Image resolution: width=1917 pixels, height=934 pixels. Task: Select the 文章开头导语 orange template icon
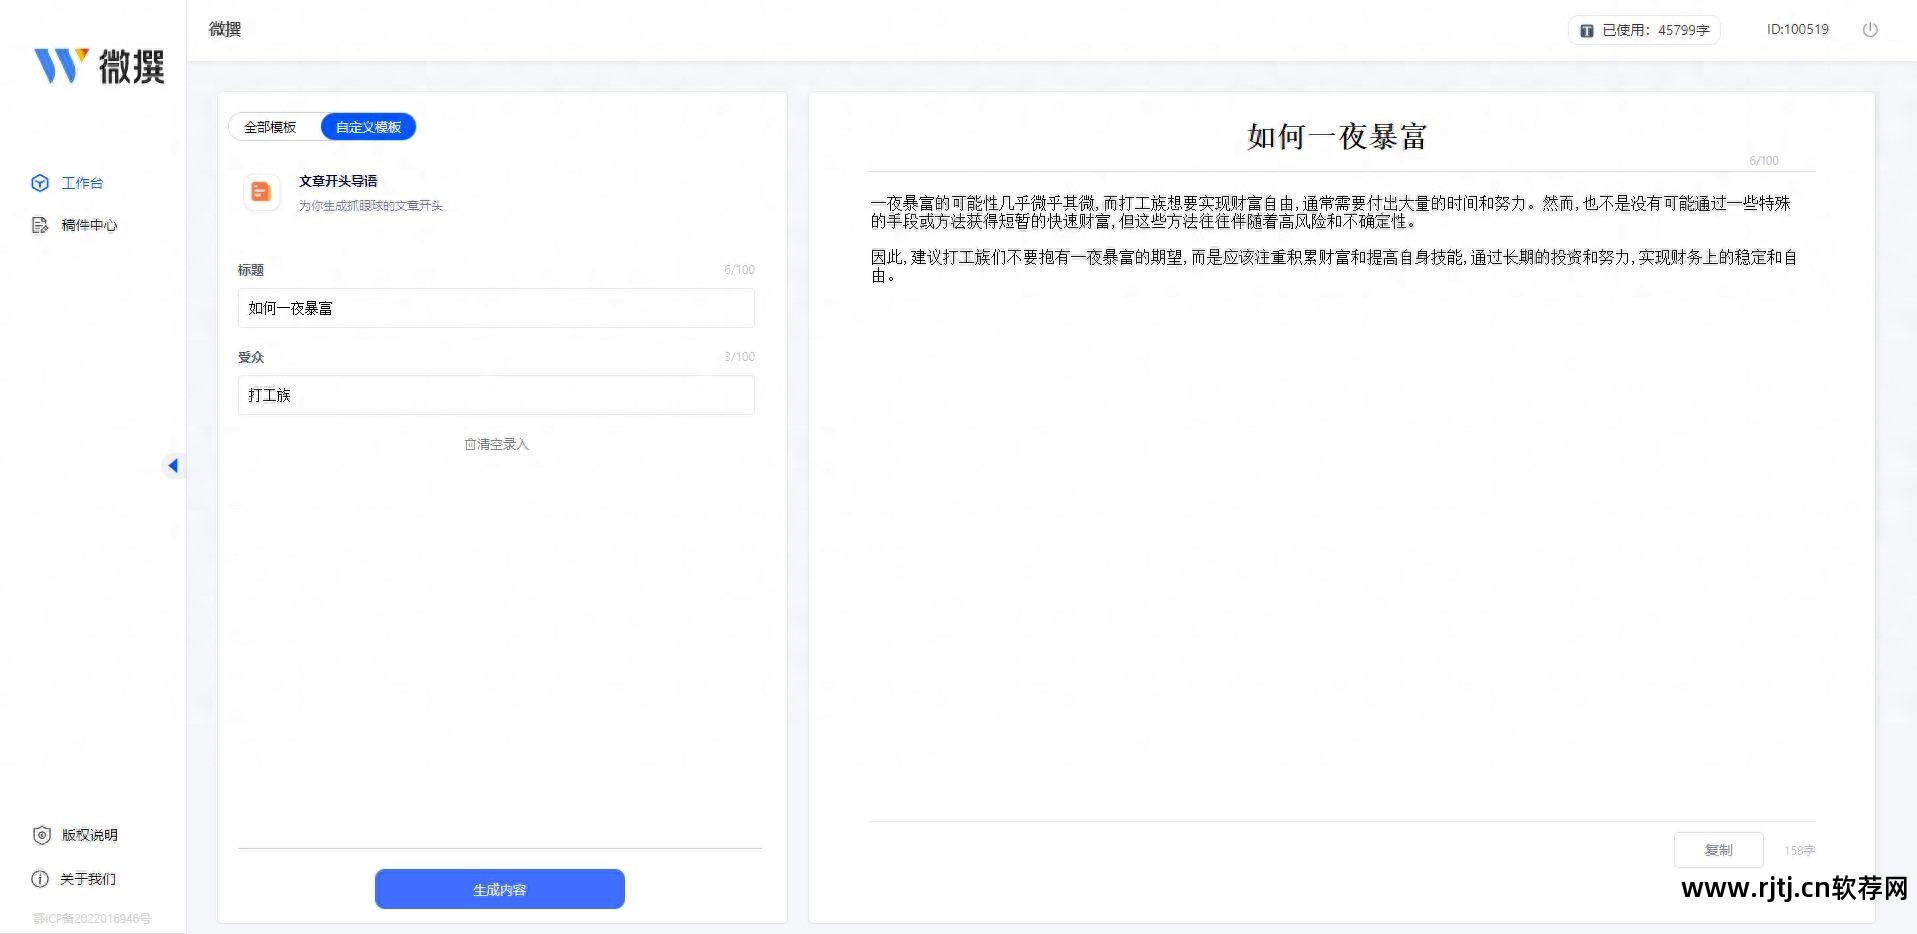click(x=261, y=192)
